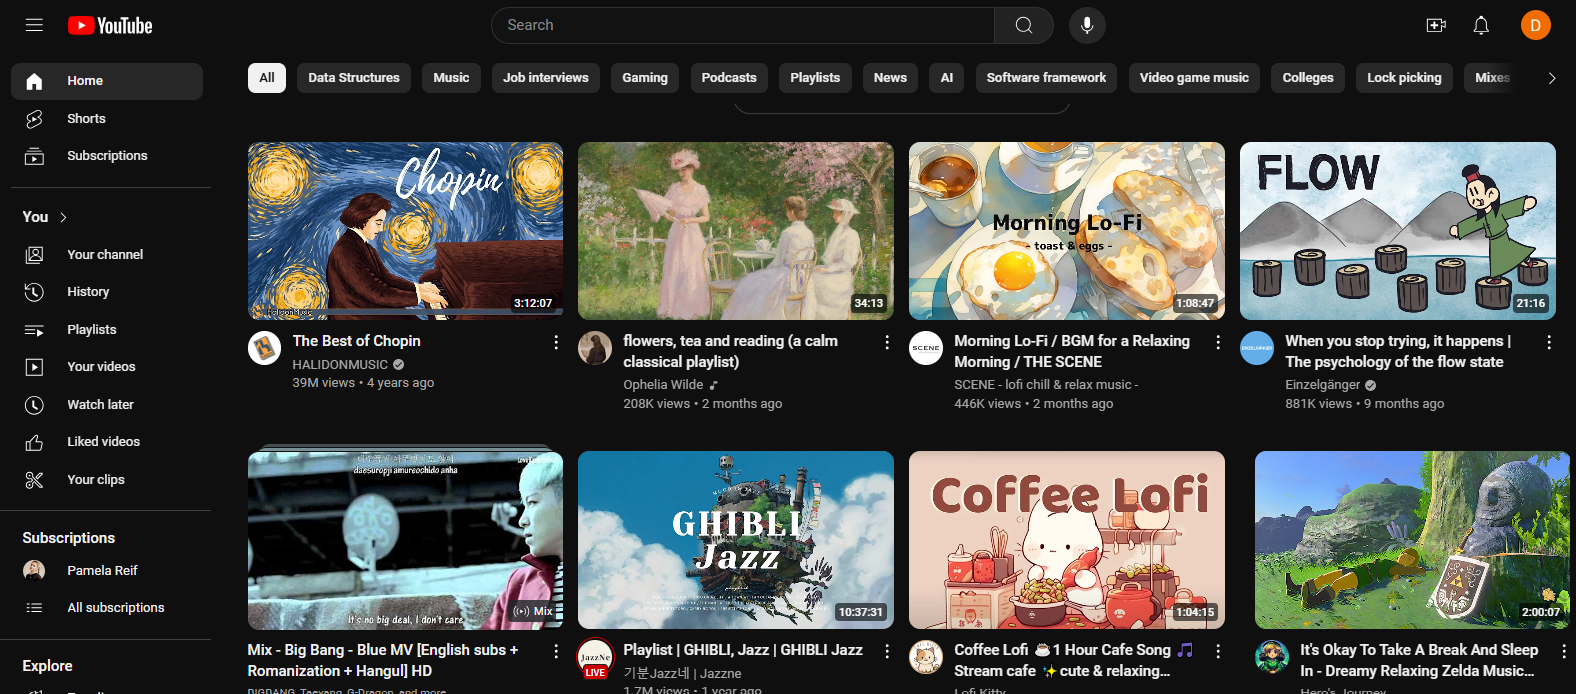Screen dimensions: 1576x694
Task: Filter by Colleges chip
Action: point(1308,78)
